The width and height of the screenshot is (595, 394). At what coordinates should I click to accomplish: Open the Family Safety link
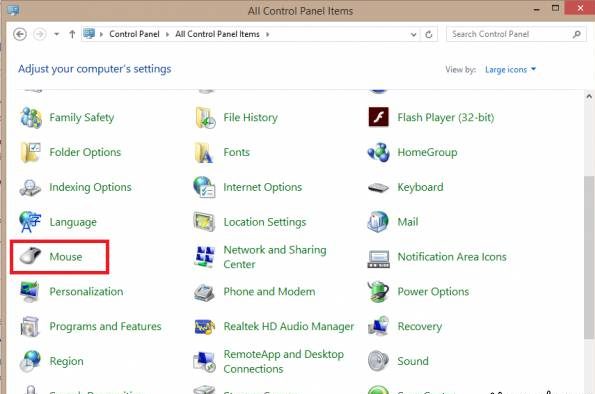[x=82, y=117]
